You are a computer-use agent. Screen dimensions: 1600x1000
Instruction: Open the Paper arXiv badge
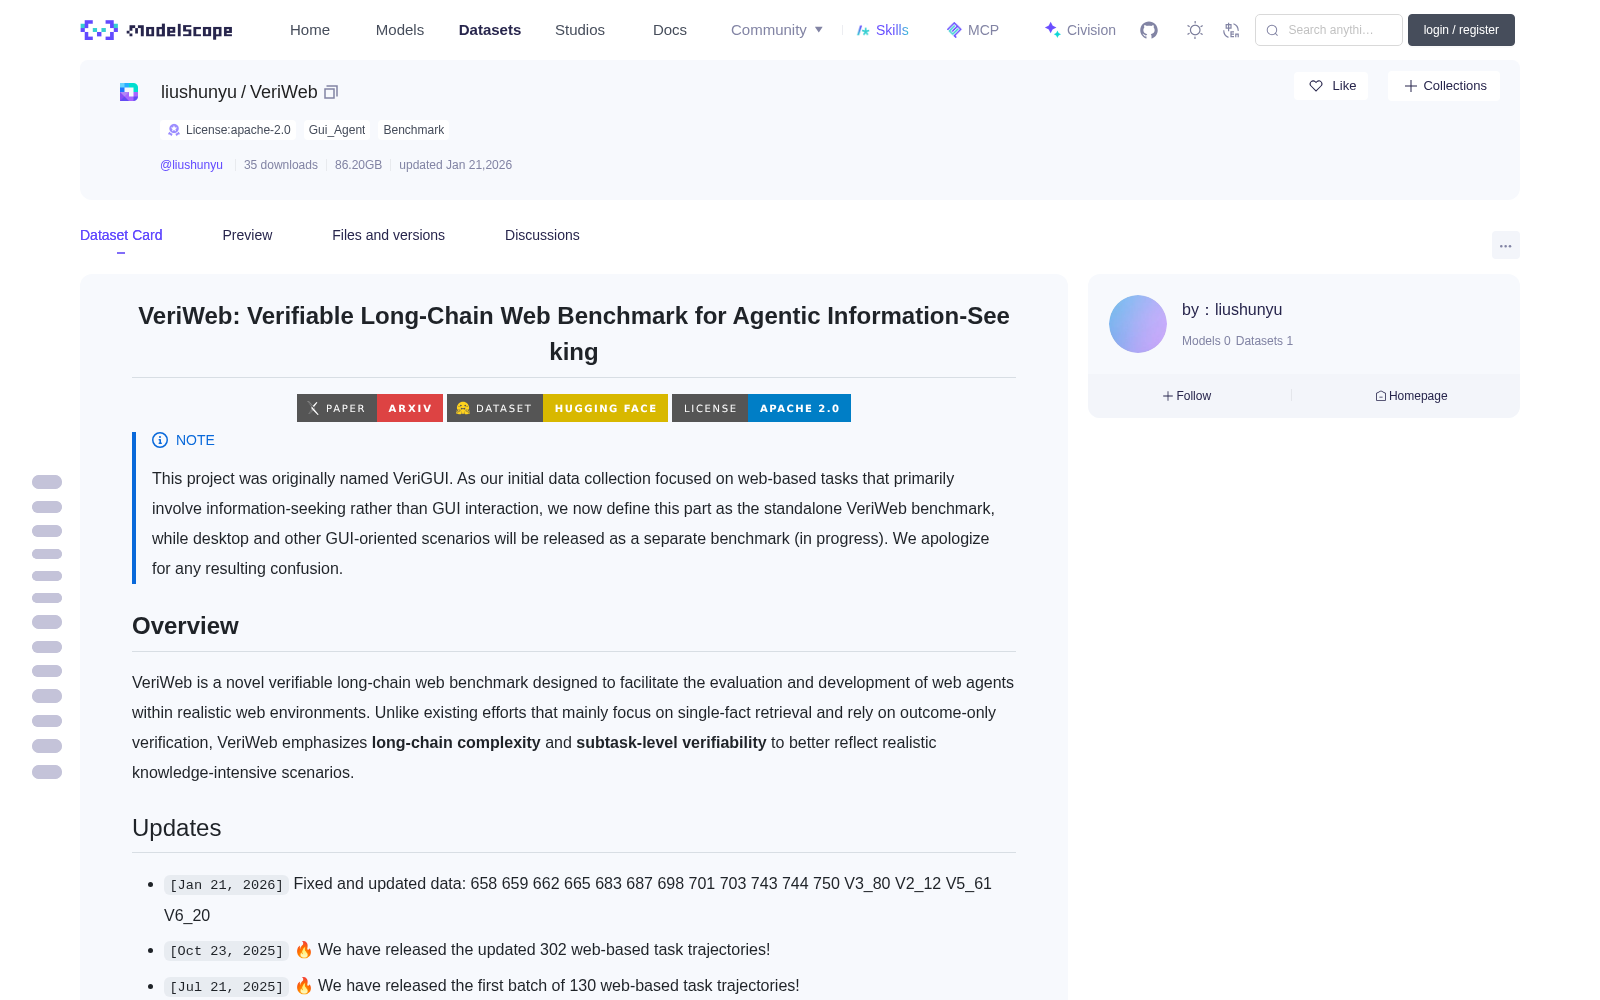point(370,408)
